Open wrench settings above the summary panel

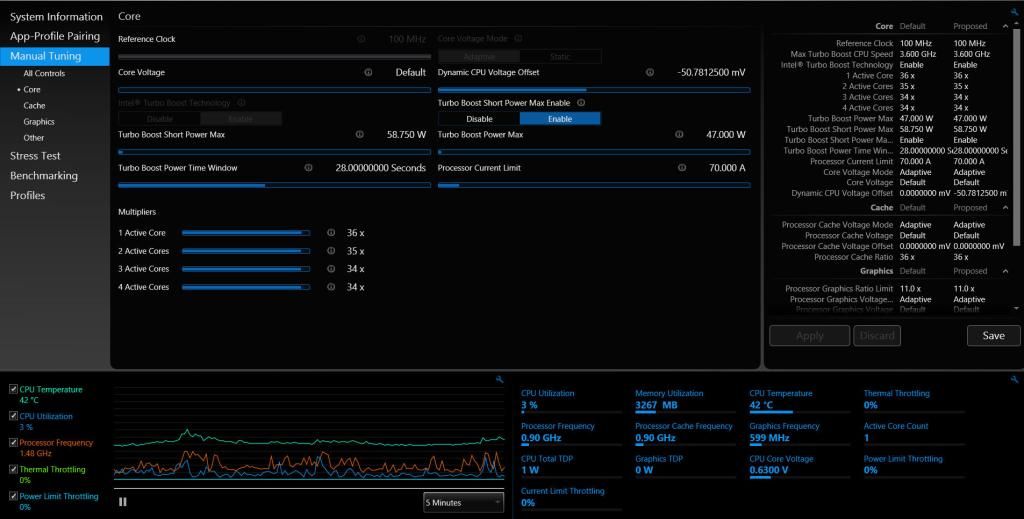tap(1014, 12)
